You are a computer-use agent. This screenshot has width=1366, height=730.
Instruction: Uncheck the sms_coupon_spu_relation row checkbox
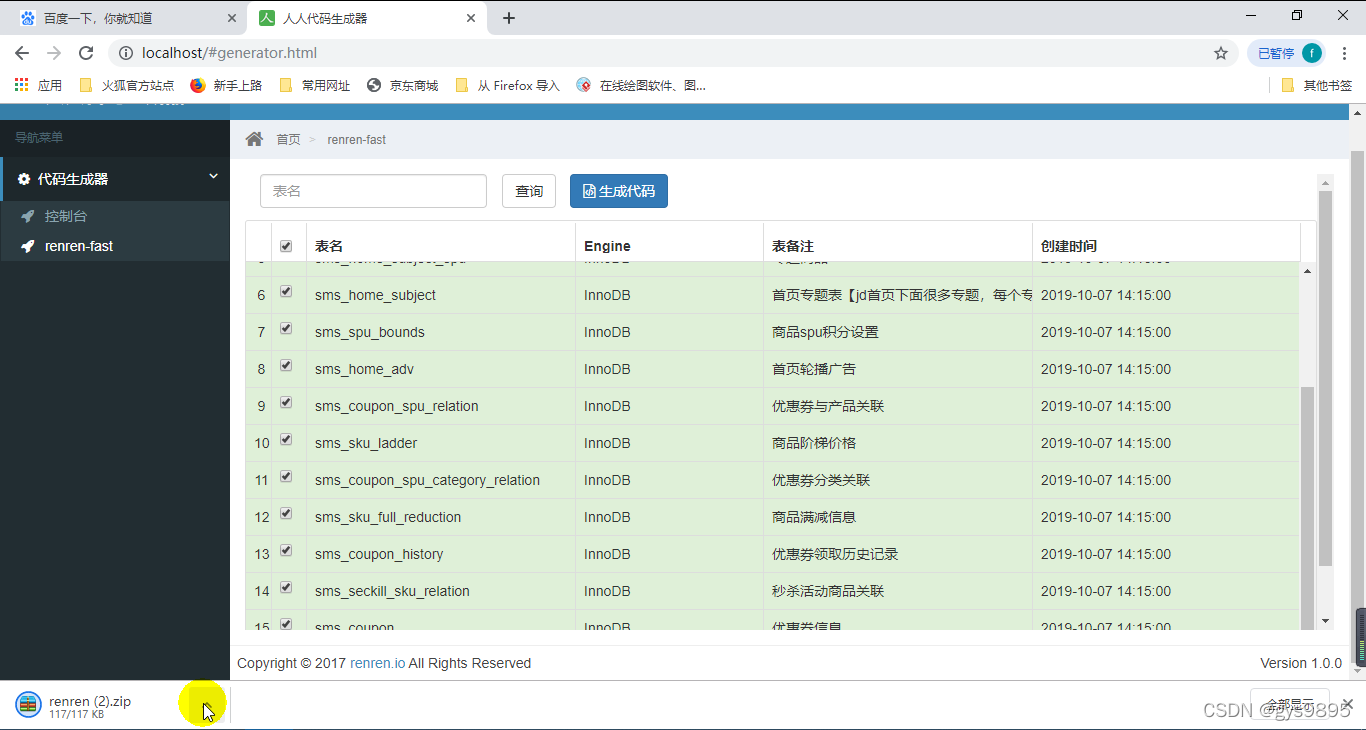click(286, 403)
